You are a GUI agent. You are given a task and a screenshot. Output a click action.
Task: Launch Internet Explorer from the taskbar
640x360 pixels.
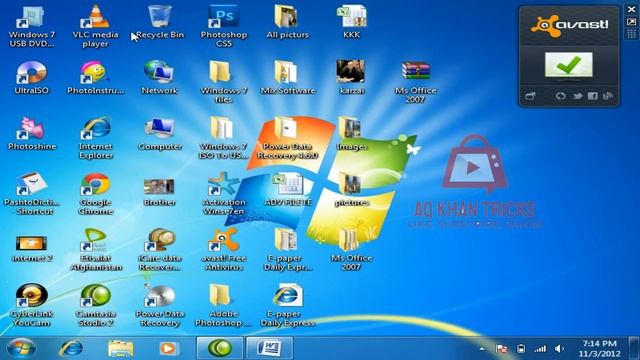pyautogui.click(x=71, y=349)
